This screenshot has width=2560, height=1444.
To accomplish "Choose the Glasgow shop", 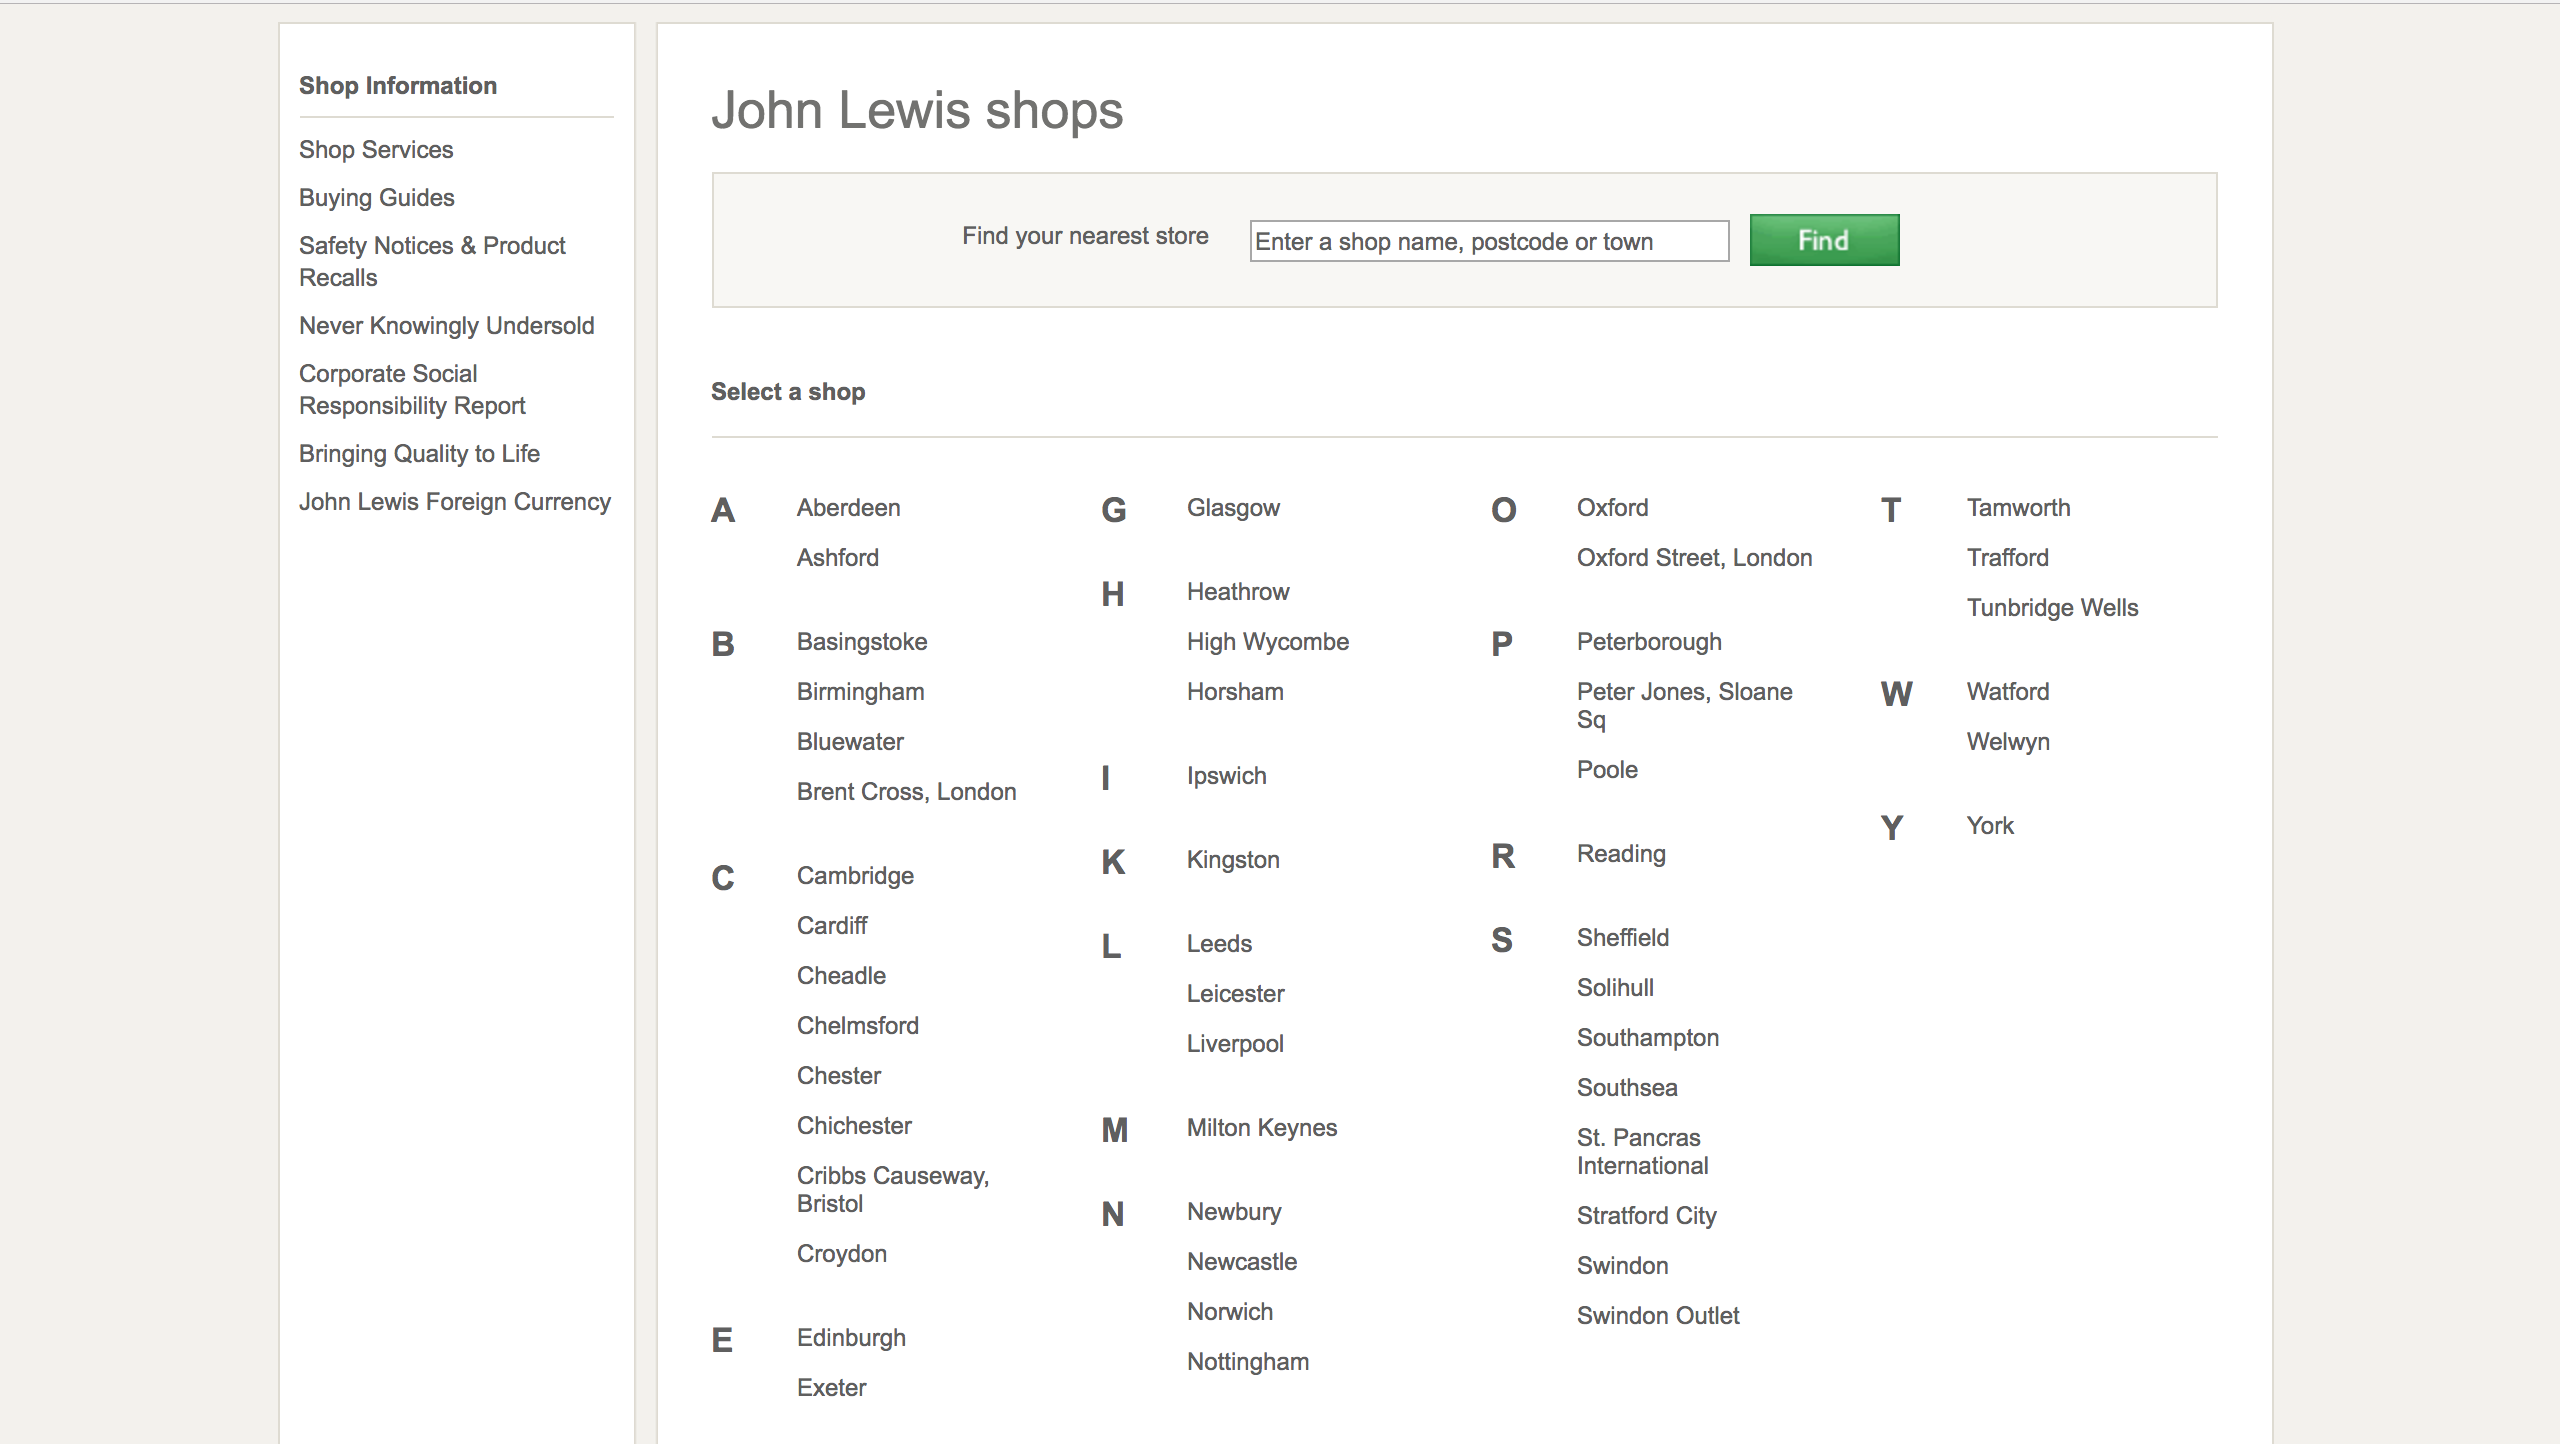I will pos(1233,508).
